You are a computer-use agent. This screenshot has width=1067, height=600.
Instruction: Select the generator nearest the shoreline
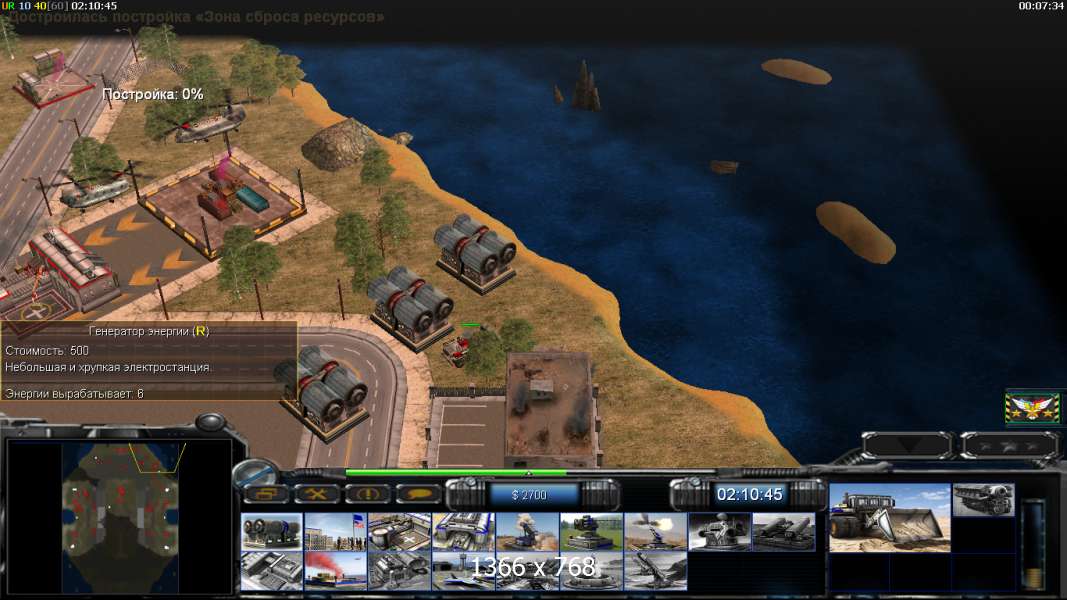[476, 252]
